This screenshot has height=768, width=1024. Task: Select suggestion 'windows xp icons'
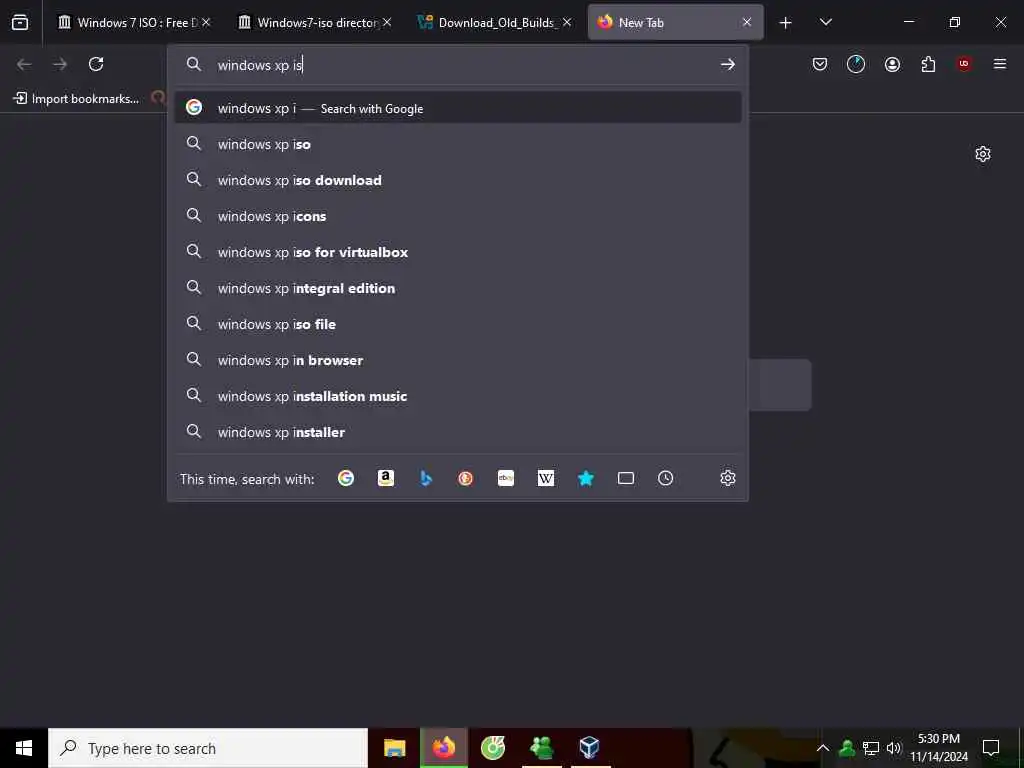pos(458,216)
